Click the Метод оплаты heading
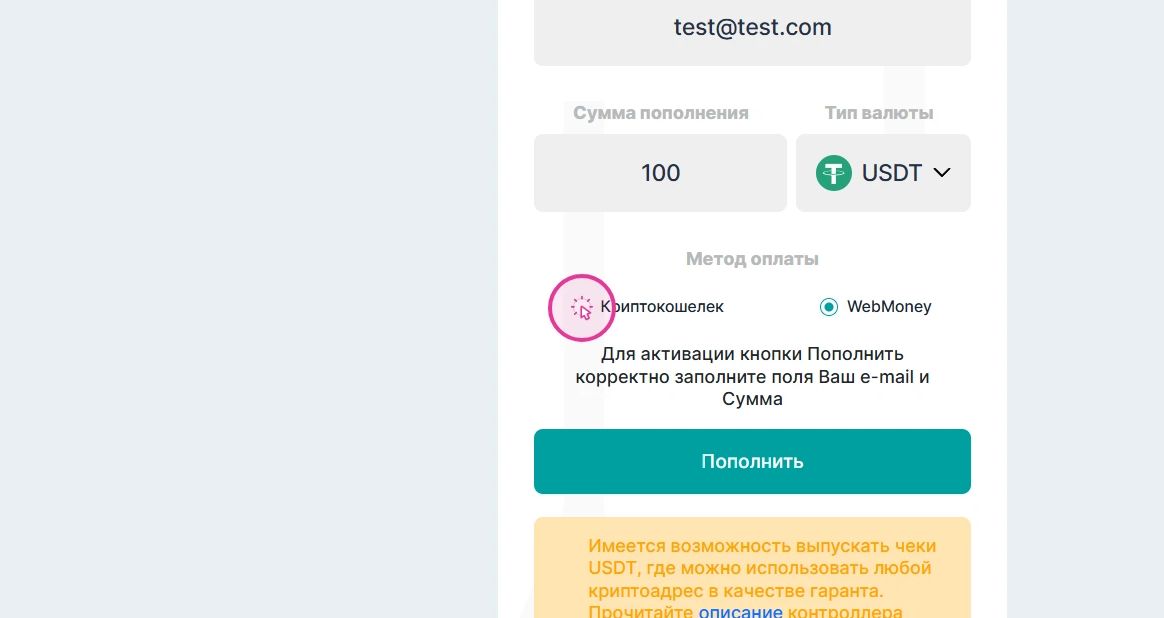 coord(752,259)
